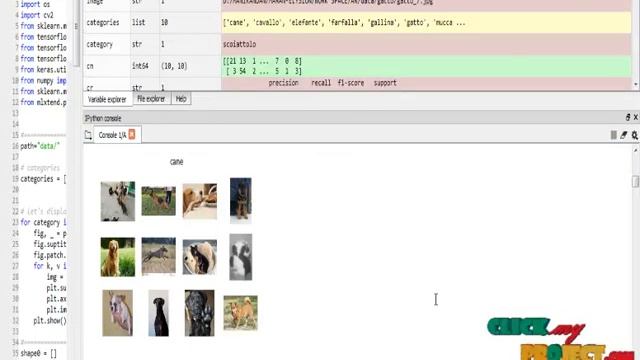Screen dimensions: 640x360
Task: Open IPython console options gear
Action: (x=635, y=135)
